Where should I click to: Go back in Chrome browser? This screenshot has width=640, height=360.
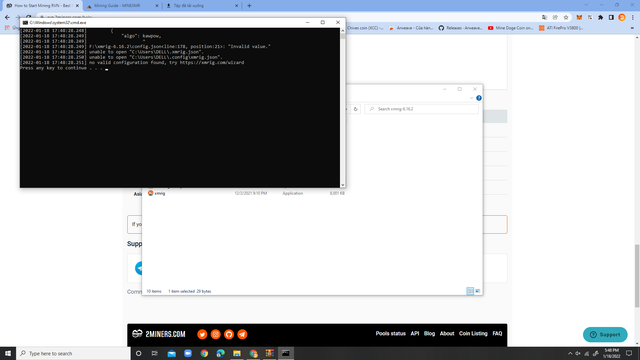click(7, 17)
